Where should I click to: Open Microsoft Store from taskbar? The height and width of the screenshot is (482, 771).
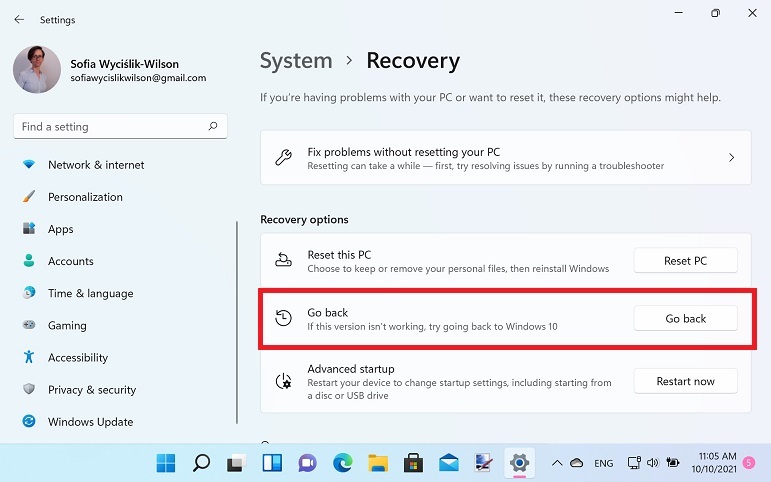pyautogui.click(x=414, y=463)
